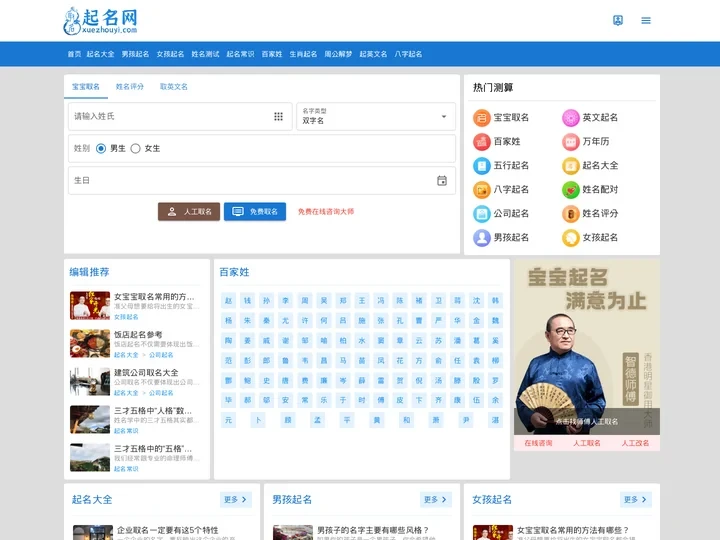Click the 万年历 calendar icon

click(x=571, y=141)
